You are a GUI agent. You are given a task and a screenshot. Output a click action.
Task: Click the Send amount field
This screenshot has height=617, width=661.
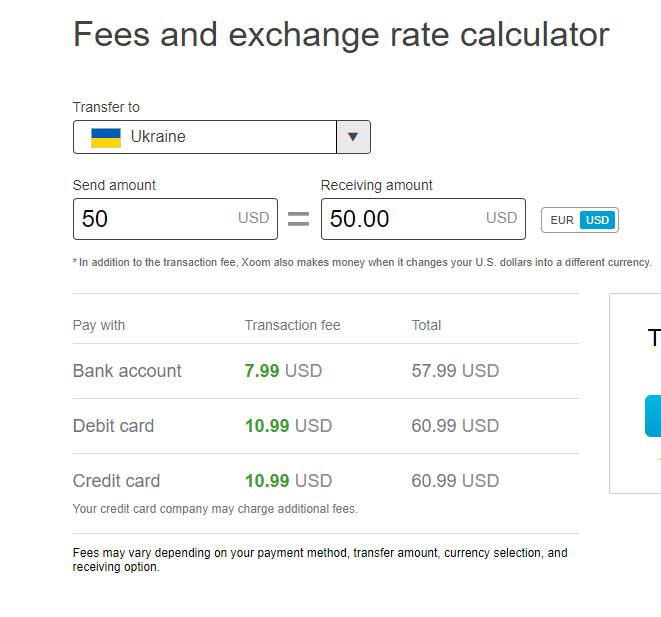click(175, 219)
